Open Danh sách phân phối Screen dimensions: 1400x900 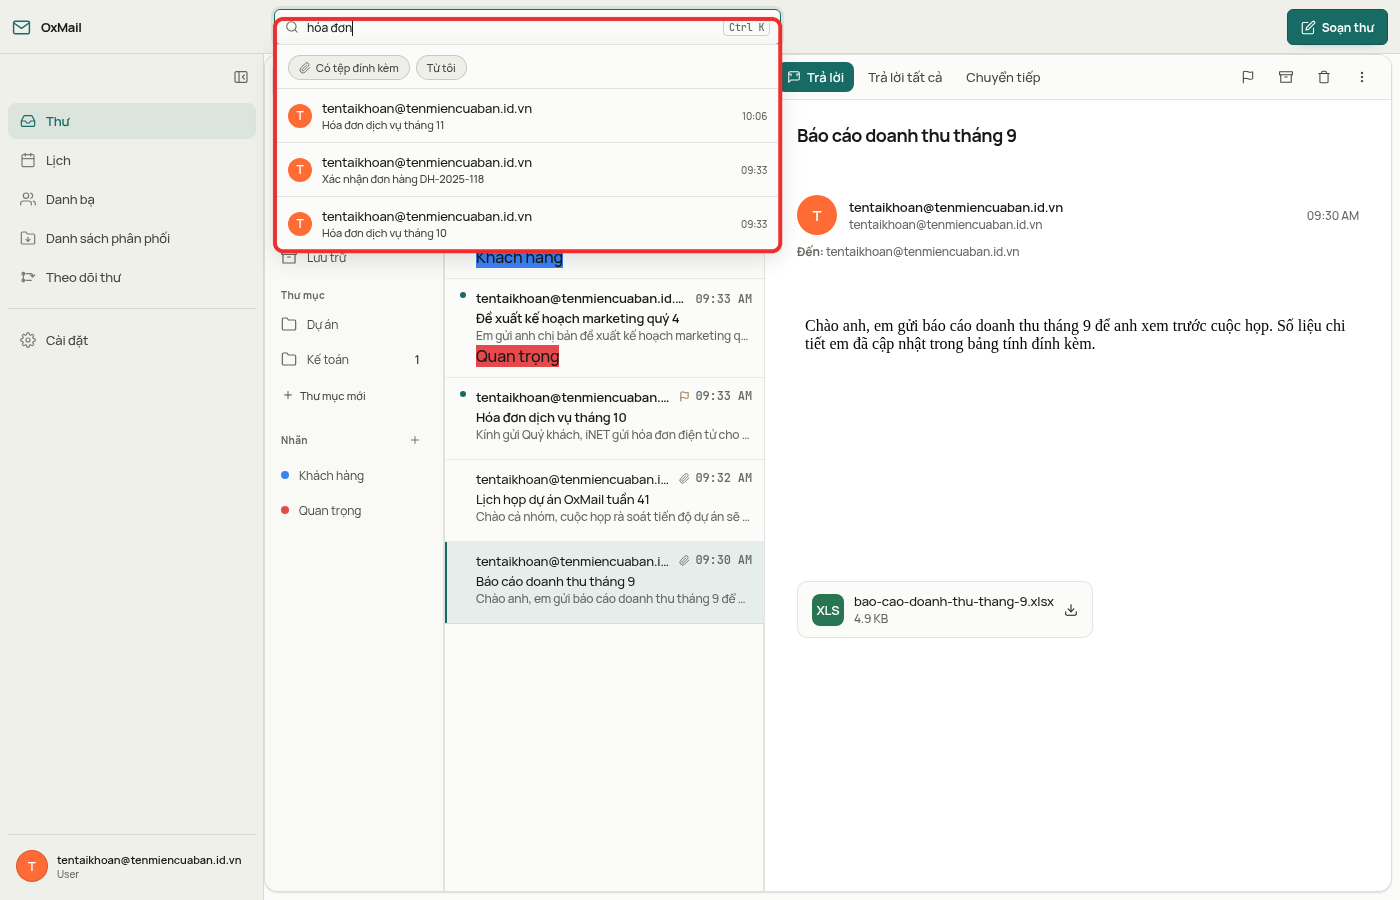pos(132,238)
